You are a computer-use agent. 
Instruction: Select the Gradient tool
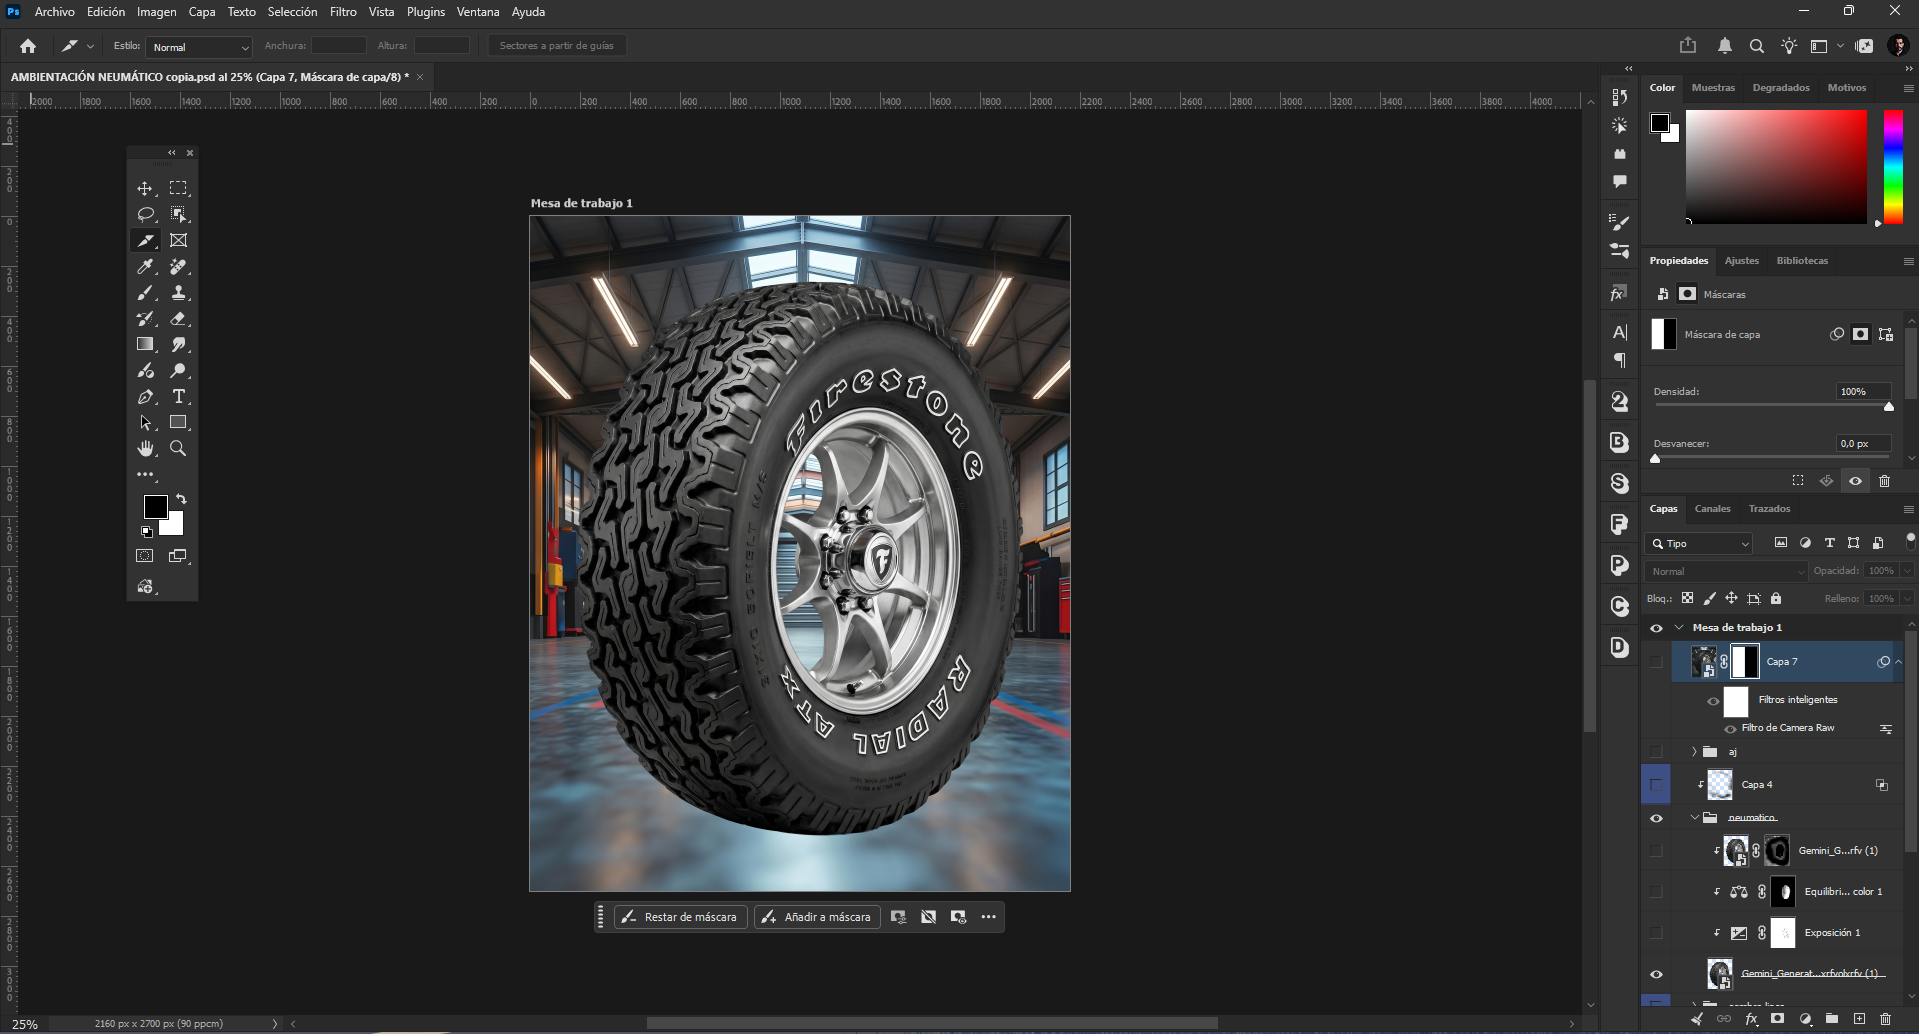(145, 344)
